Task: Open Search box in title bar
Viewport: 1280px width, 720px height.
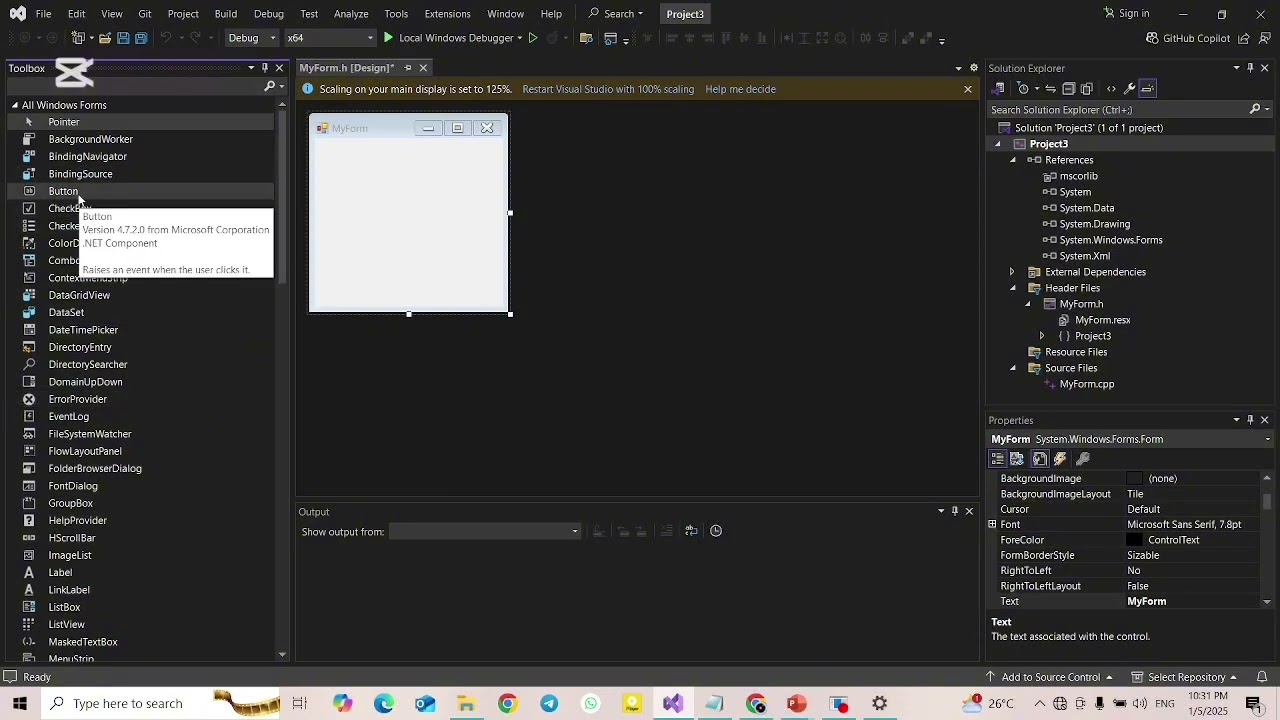Action: point(616,14)
